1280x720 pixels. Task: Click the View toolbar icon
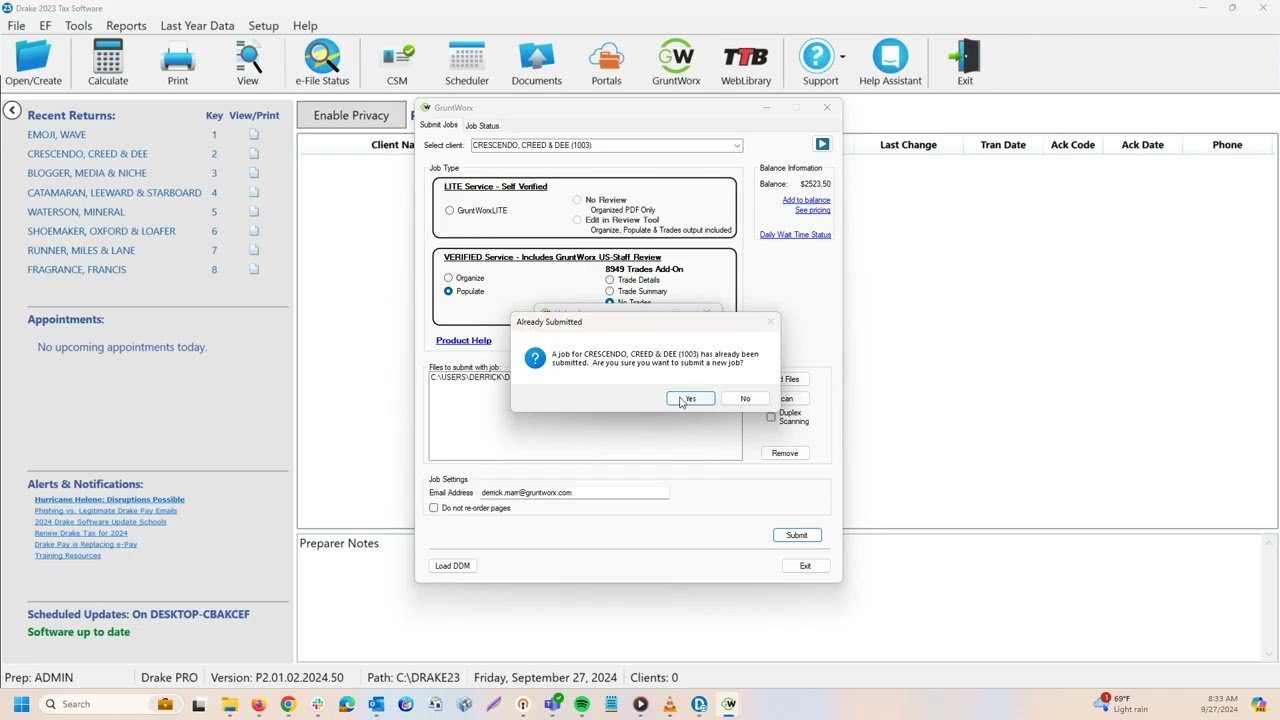pyautogui.click(x=248, y=62)
